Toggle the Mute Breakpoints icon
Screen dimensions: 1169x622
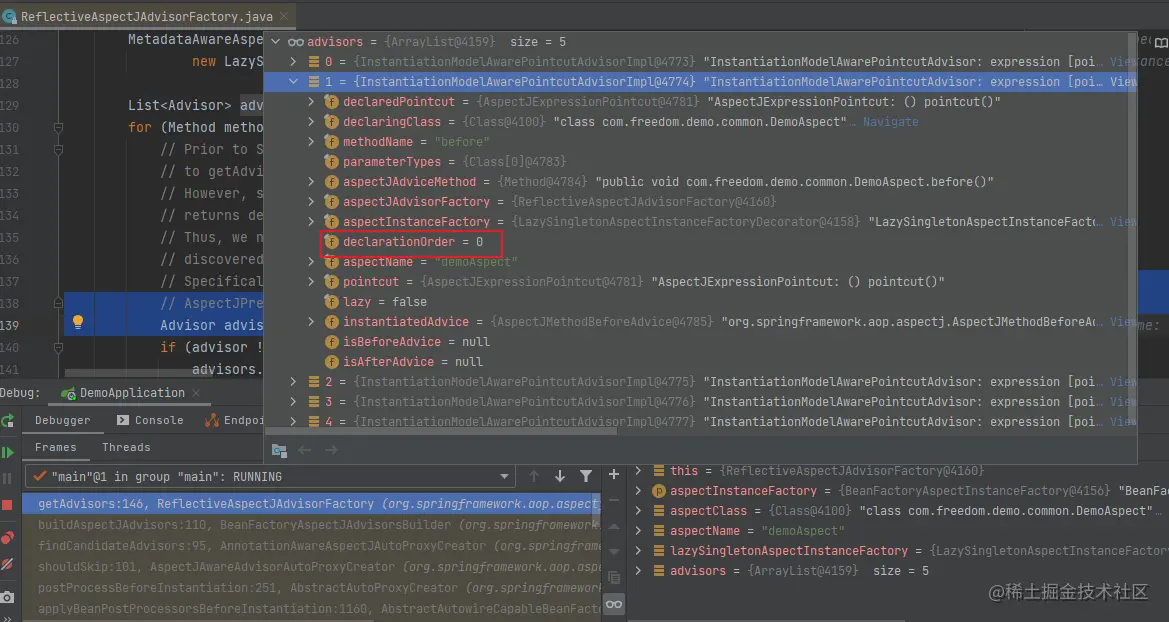click(x=7, y=565)
